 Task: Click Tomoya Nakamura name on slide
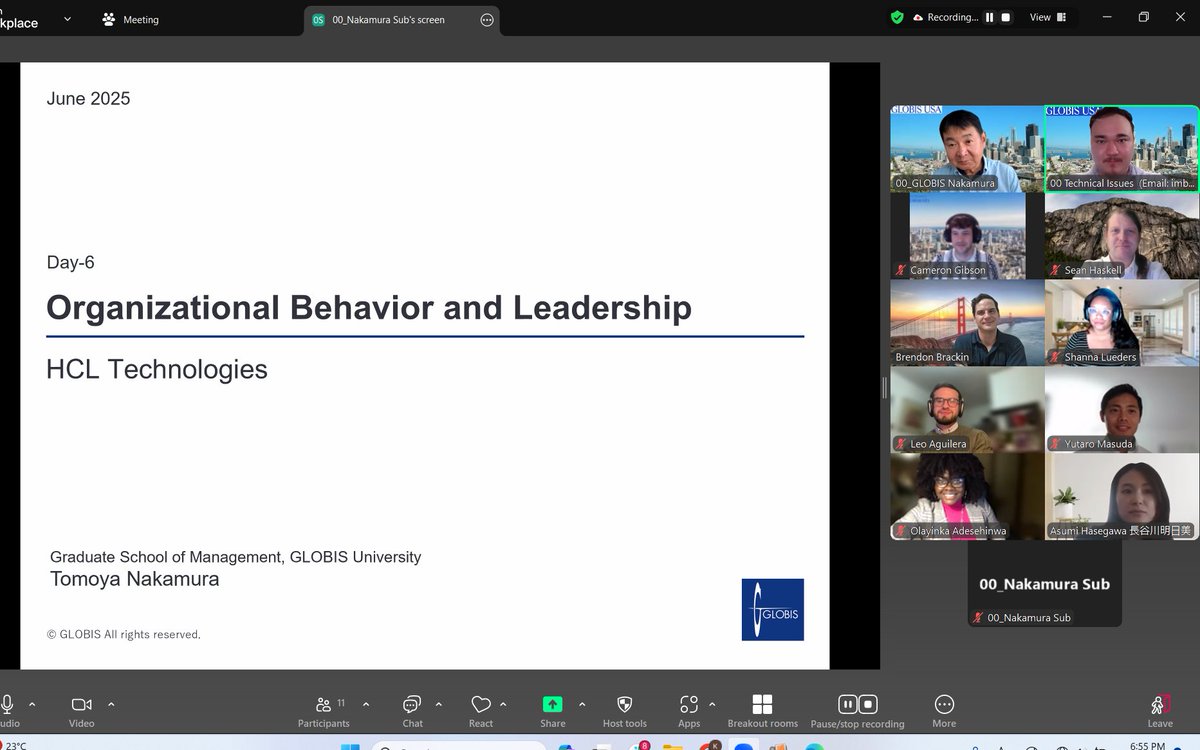pyautogui.click(x=135, y=579)
